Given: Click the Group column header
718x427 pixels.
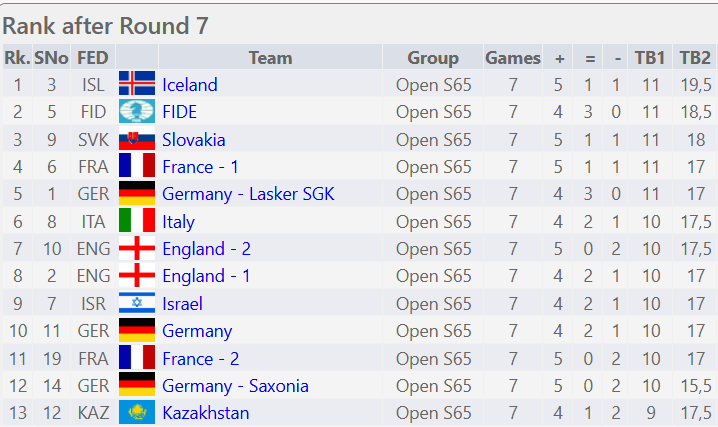Looking at the screenshot, I should click(x=433, y=58).
